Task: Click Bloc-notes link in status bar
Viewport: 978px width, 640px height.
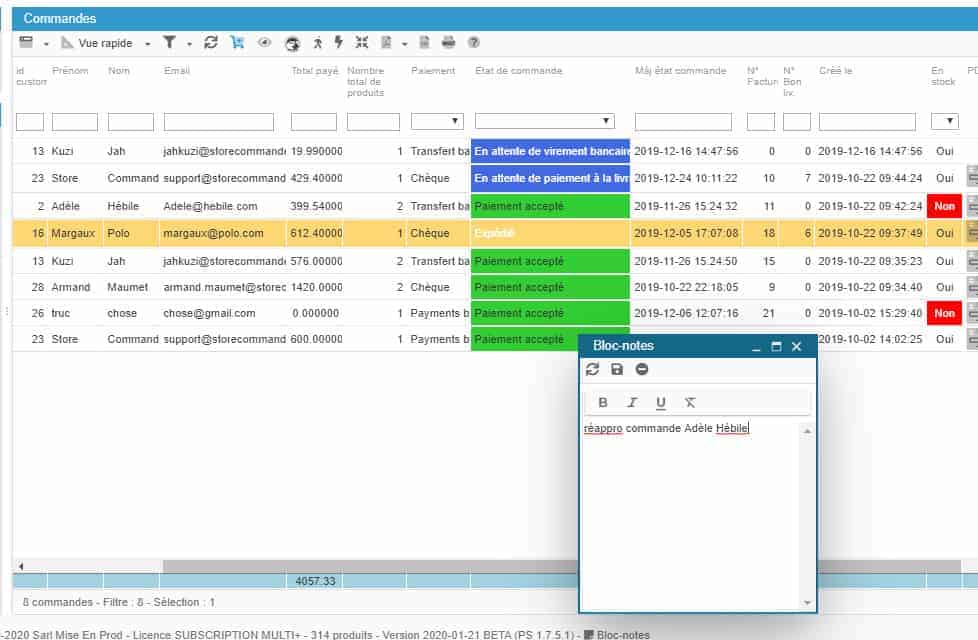Action: pos(622,634)
